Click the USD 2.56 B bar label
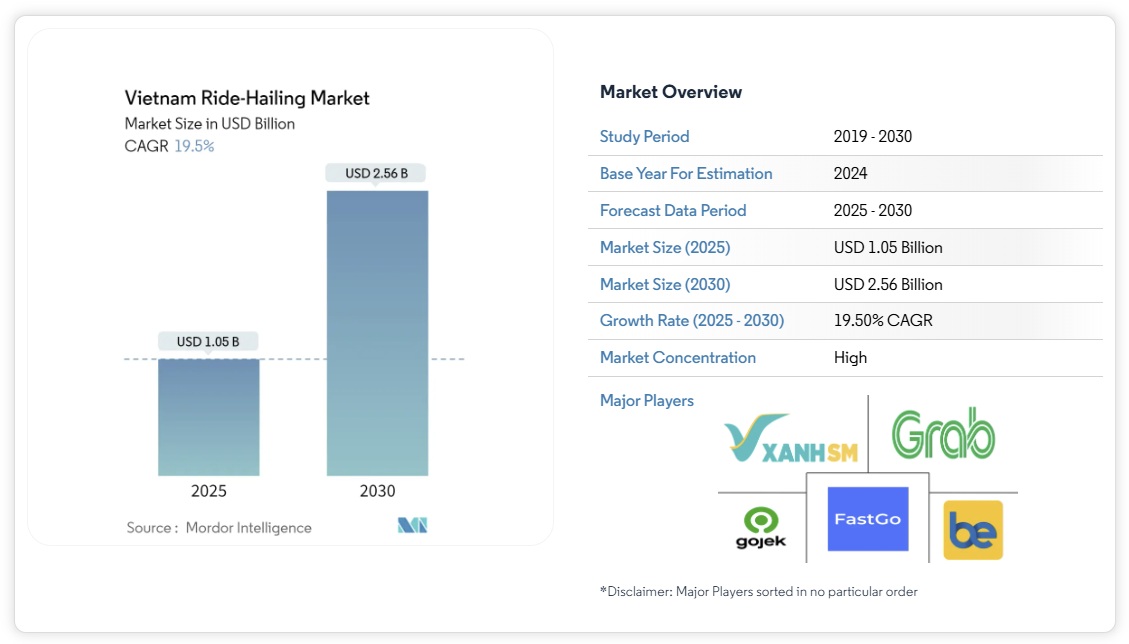This screenshot has width=1129, height=644. (377, 173)
